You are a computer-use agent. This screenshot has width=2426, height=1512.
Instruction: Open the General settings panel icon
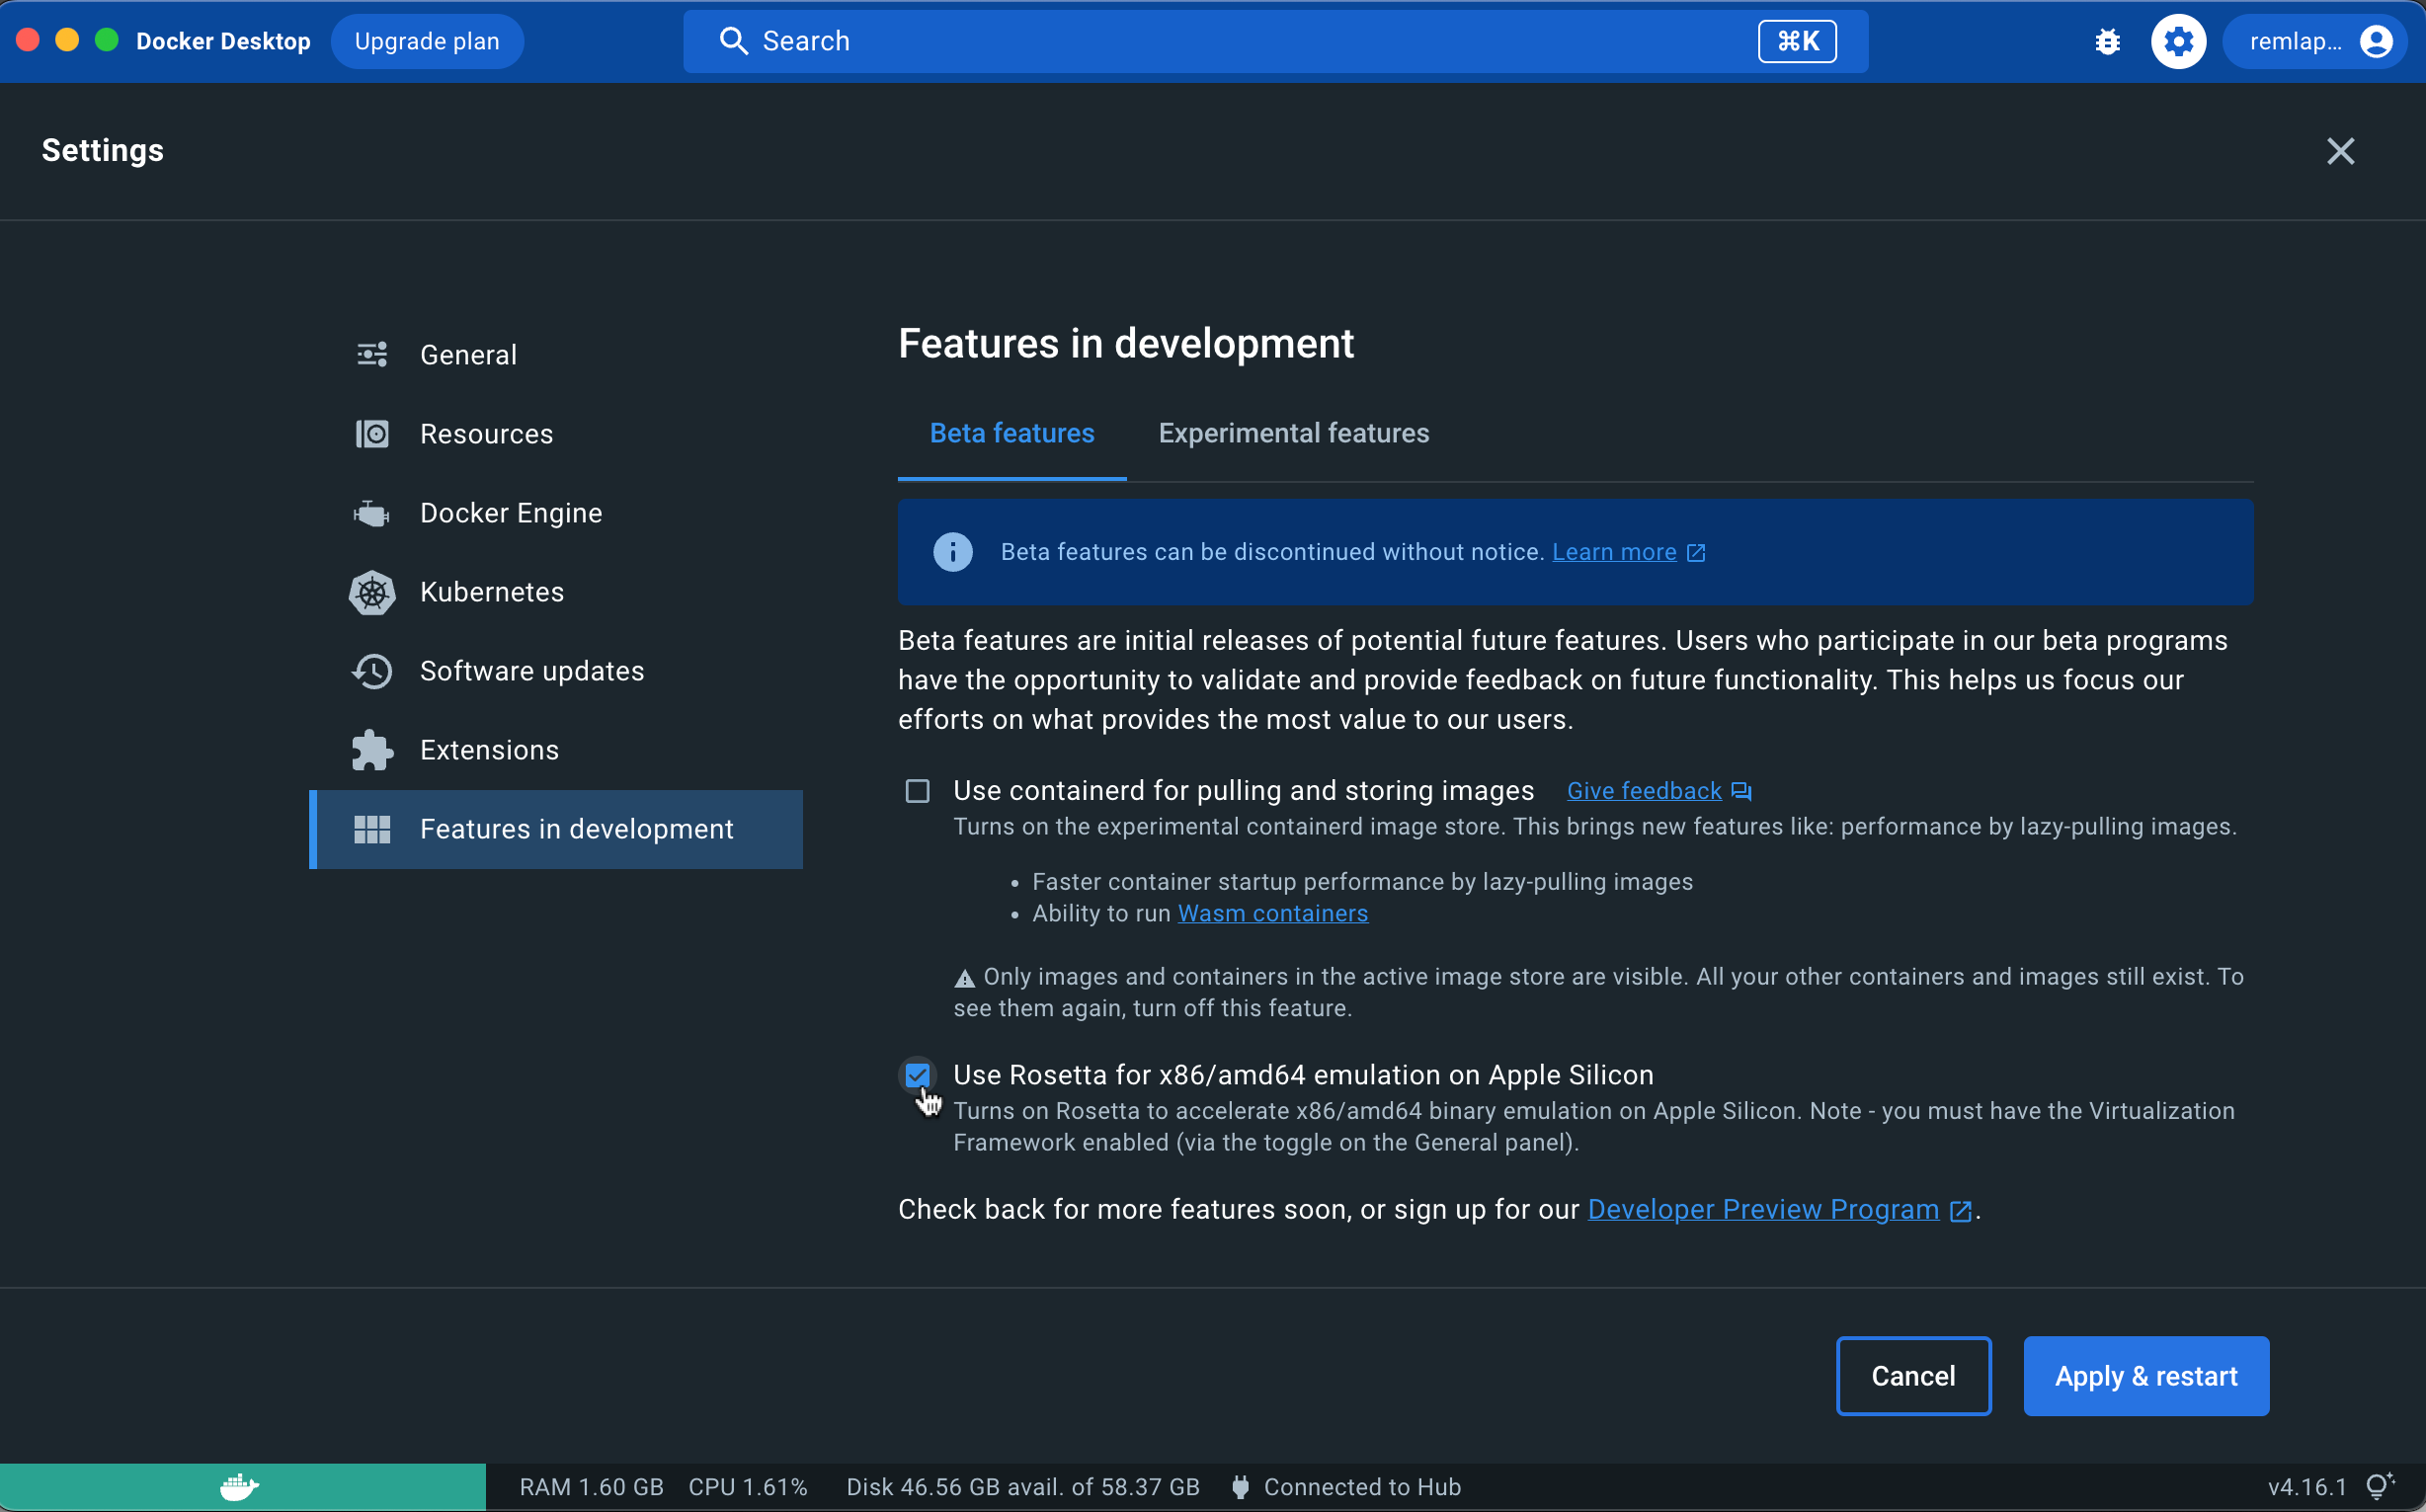(x=372, y=354)
